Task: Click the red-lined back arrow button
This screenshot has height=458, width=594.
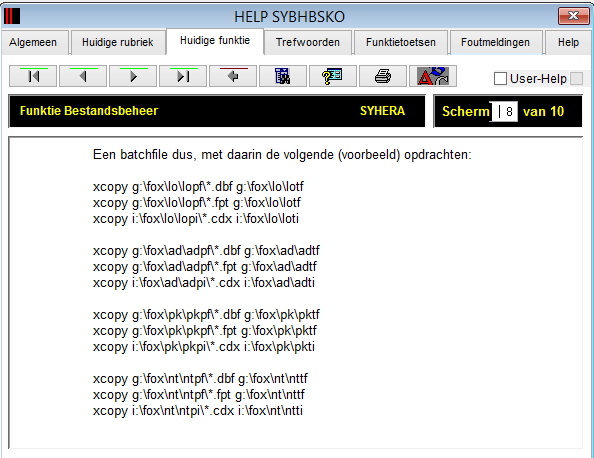Action: (233, 76)
